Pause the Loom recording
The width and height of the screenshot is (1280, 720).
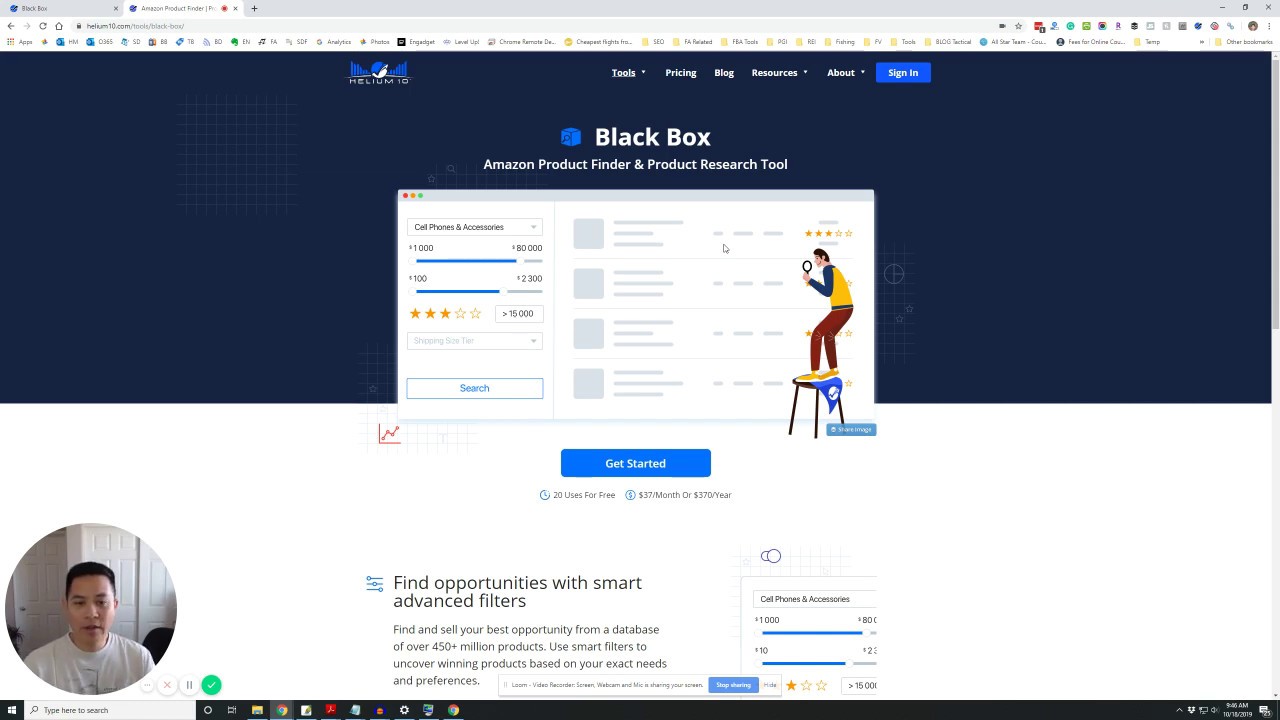(189, 685)
